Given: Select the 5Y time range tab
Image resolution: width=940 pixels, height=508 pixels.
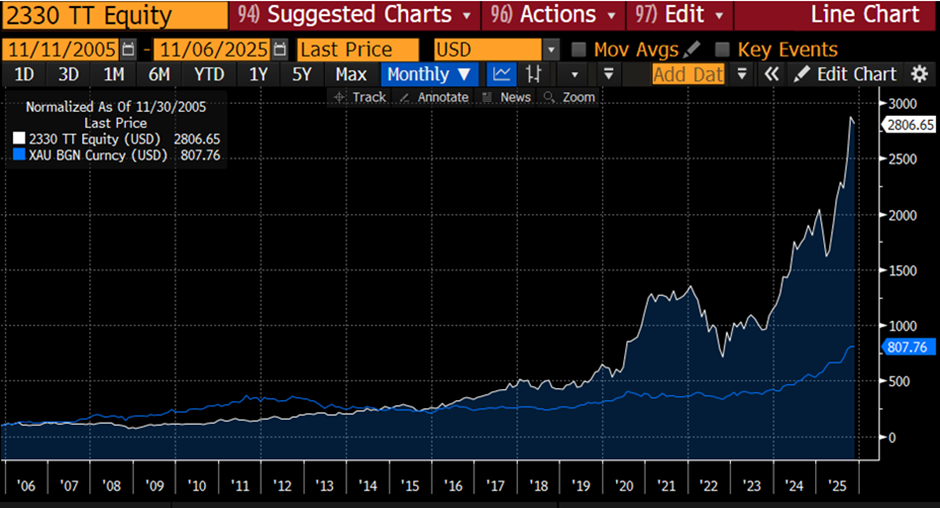Looking at the screenshot, I should click(x=302, y=73).
